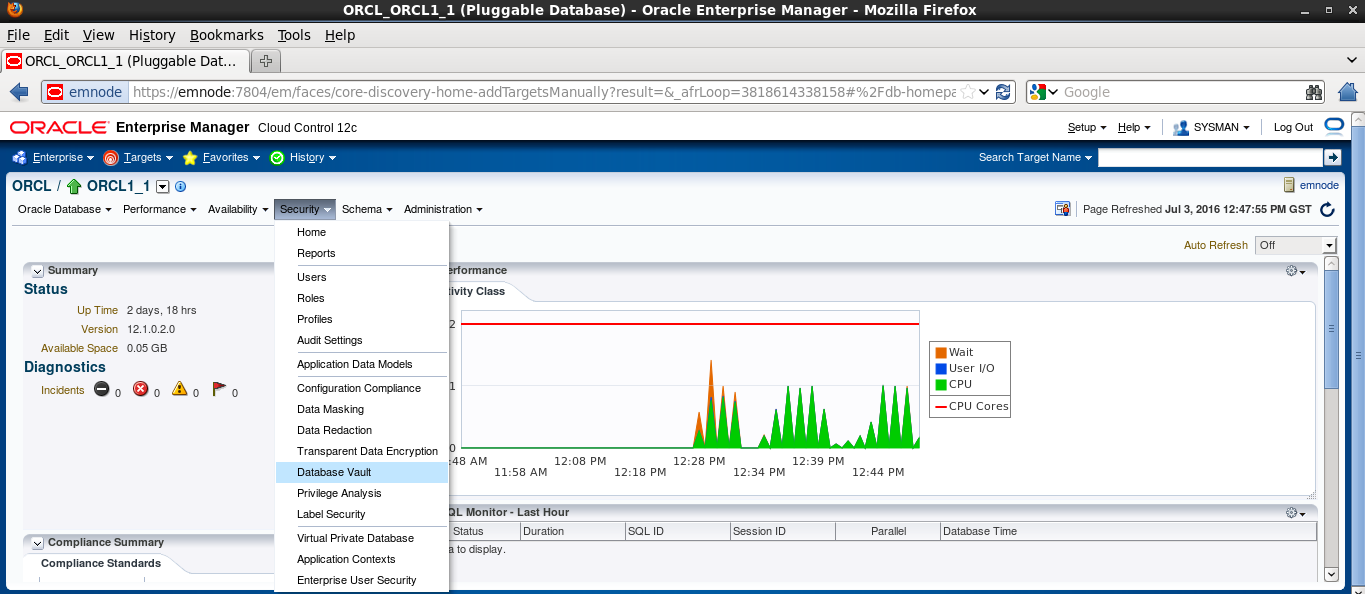Expand the Administration menu
1365x594 pixels.
(x=443, y=209)
